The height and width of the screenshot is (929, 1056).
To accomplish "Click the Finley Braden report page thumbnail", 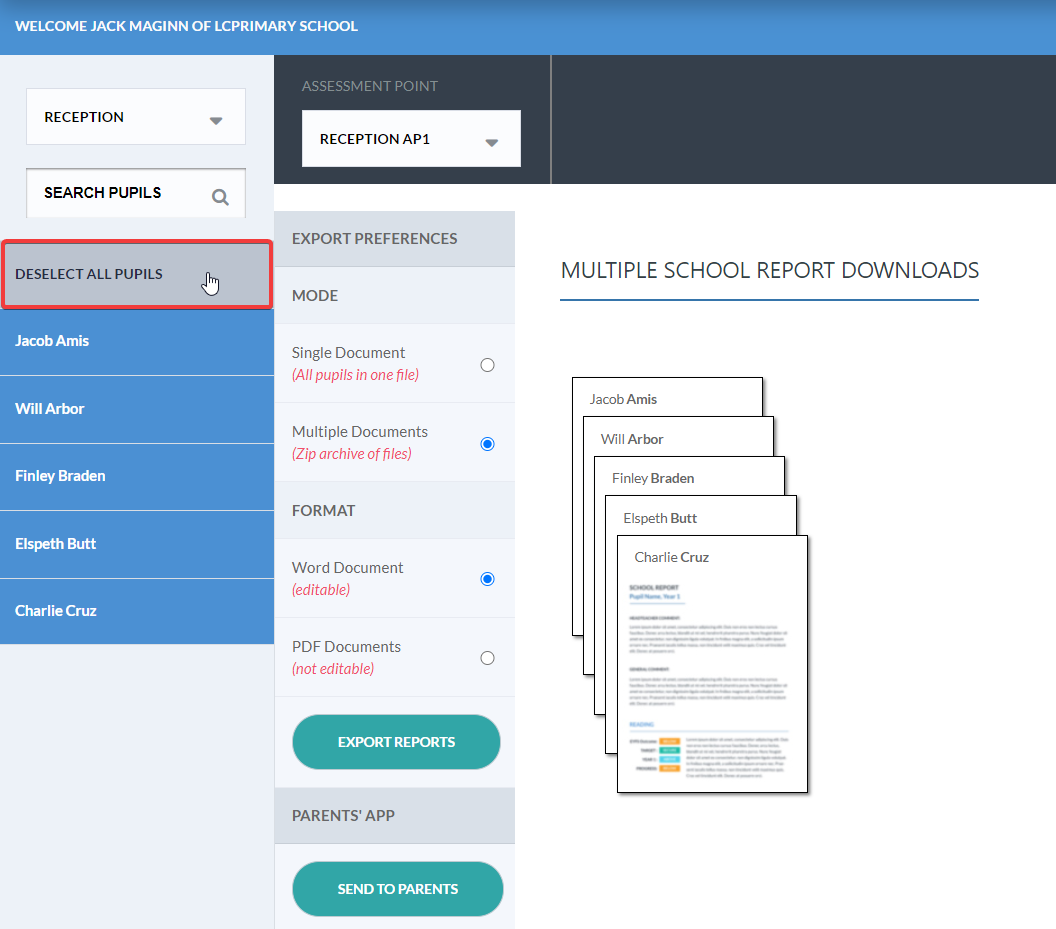I will (x=690, y=477).
